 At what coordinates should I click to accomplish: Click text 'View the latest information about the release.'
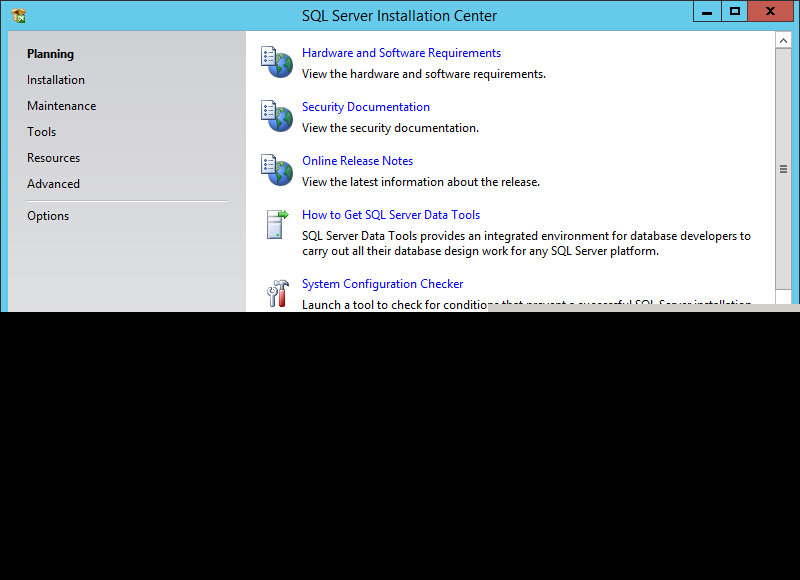click(421, 182)
